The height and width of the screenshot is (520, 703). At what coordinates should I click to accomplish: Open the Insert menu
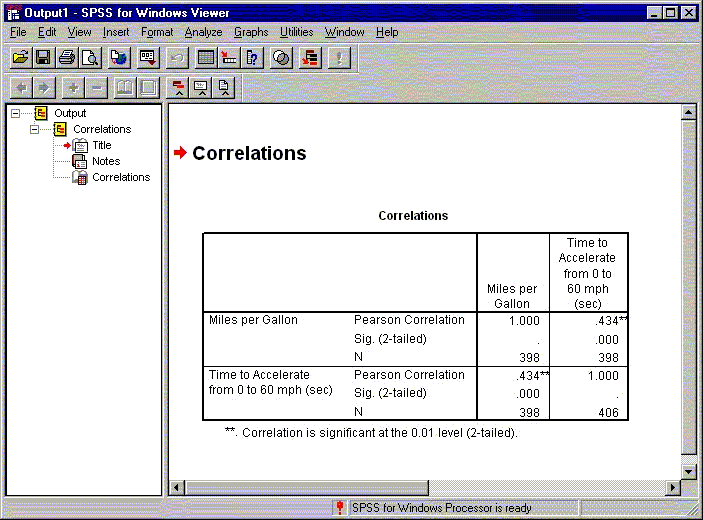tap(116, 32)
